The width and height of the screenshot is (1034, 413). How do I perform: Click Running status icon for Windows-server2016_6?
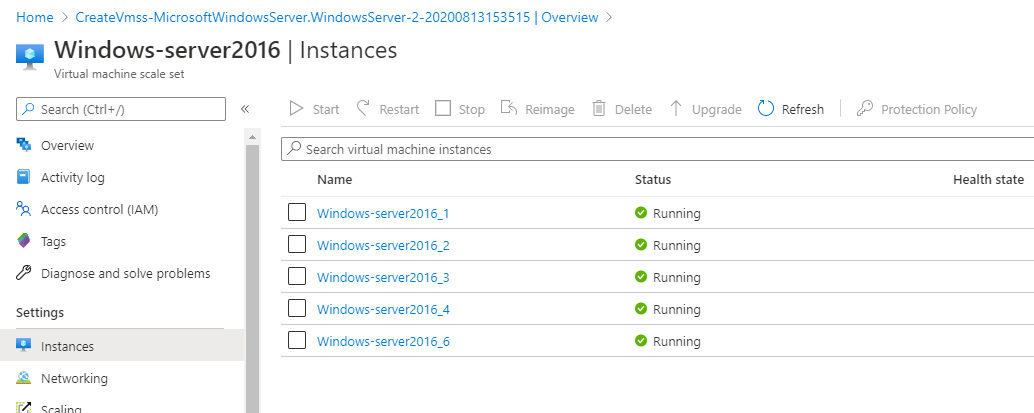pos(641,340)
